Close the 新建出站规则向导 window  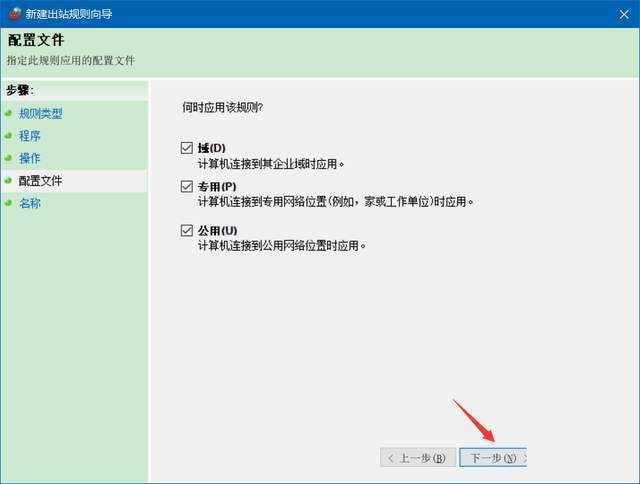click(x=624, y=14)
